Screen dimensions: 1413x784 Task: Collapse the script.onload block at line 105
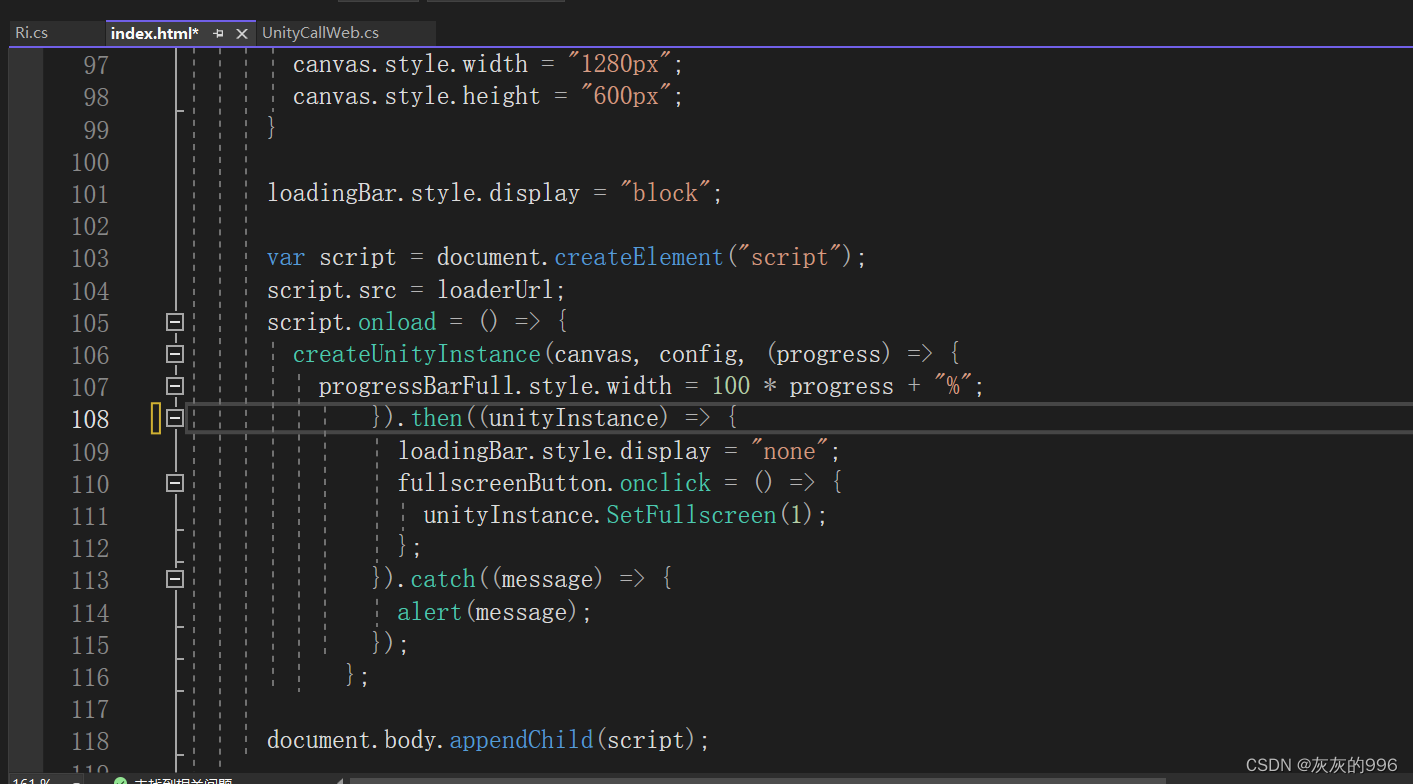pos(175,322)
